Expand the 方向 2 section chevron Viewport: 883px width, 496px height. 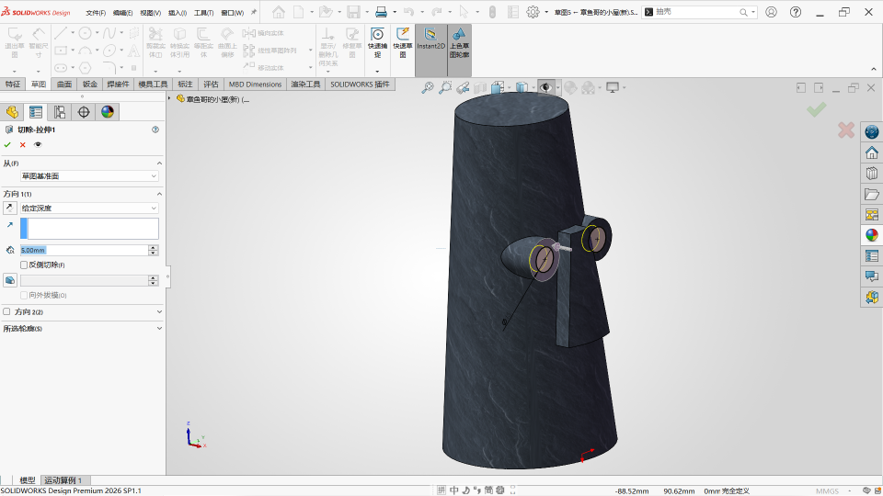click(159, 311)
